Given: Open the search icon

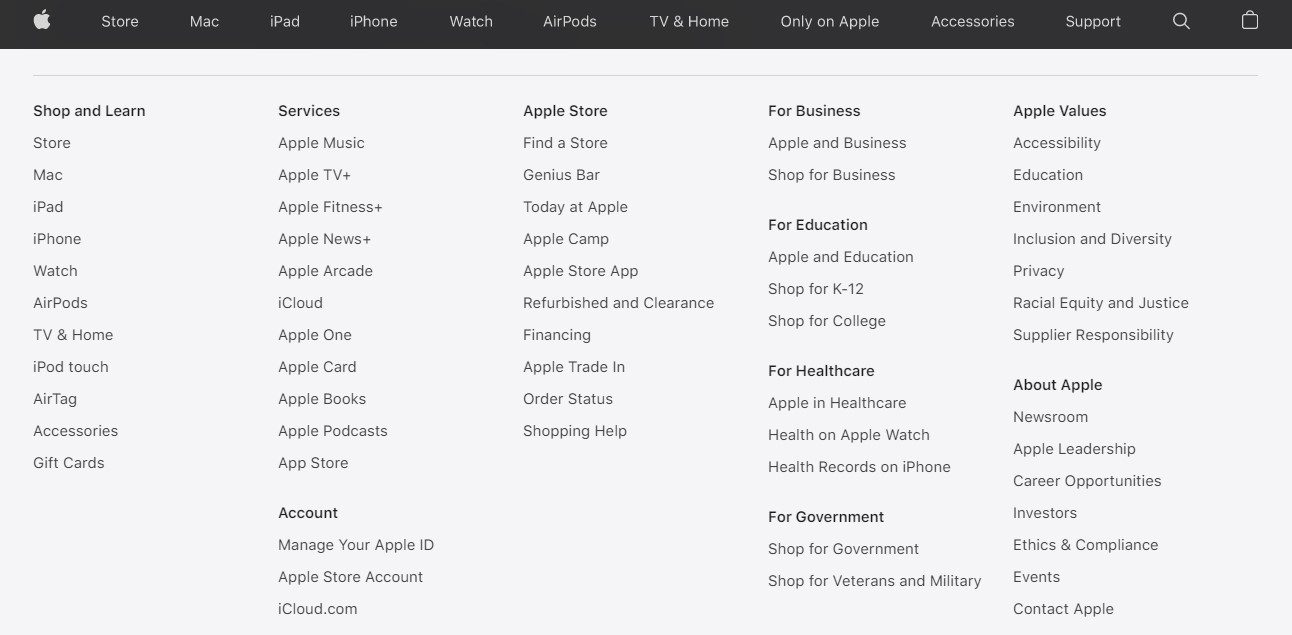Looking at the screenshot, I should tap(1181, 20).
